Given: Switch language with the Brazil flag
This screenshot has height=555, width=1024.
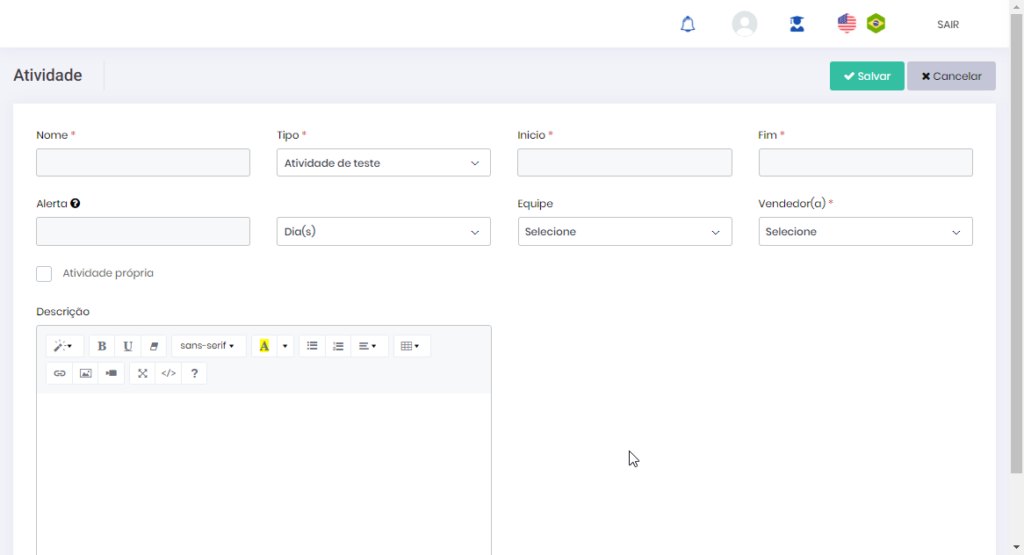Looking at the screenshot, I should pos(876,24).
